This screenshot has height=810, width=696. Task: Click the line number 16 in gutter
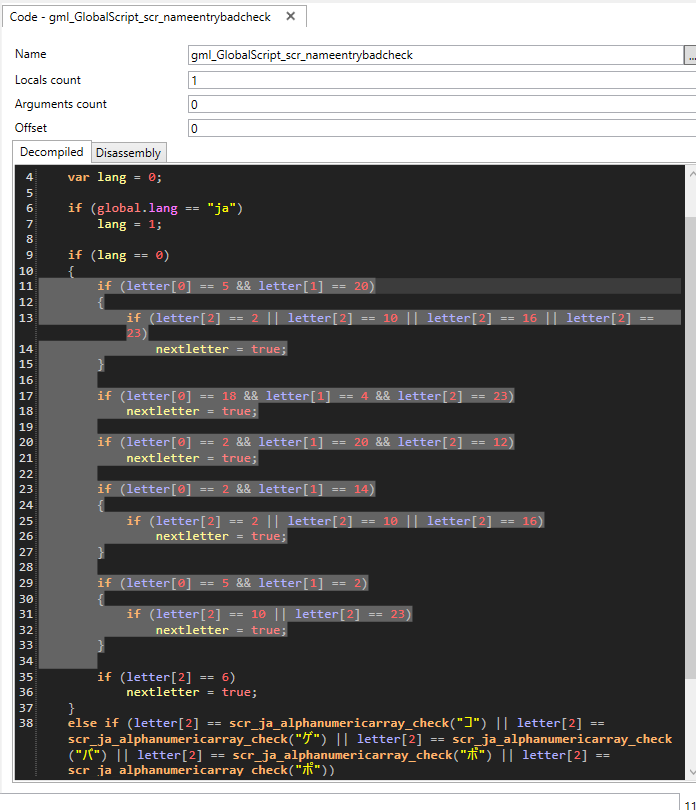26,380
